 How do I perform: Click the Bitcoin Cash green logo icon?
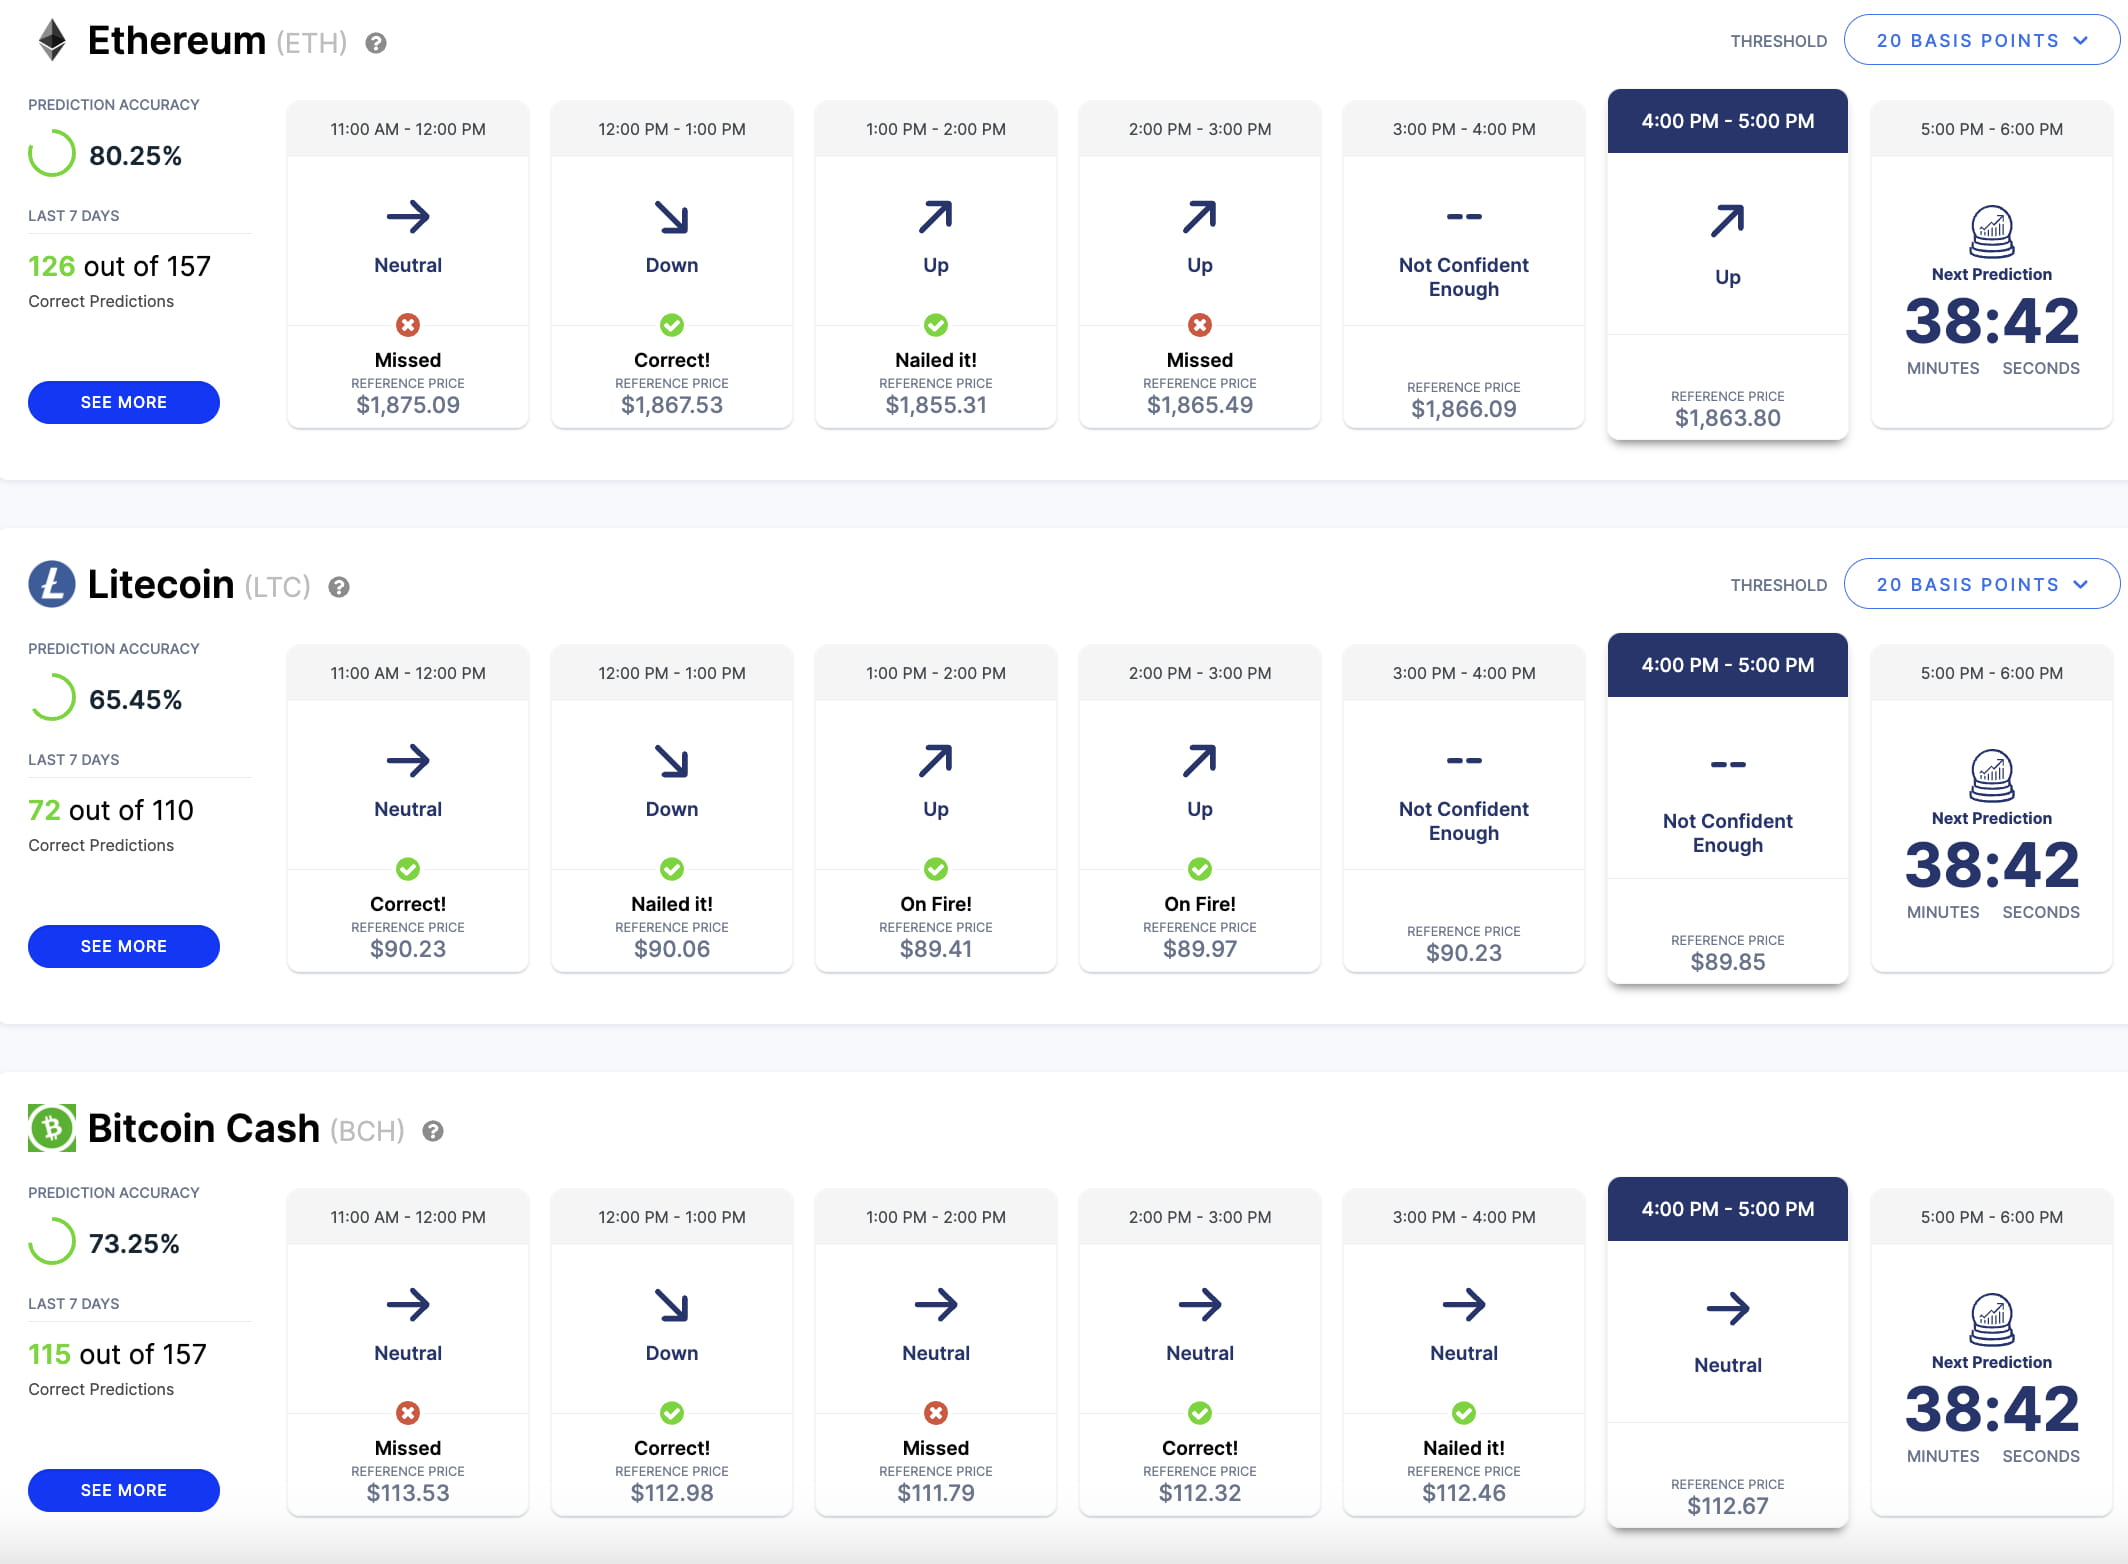[x=52, y=1128]
